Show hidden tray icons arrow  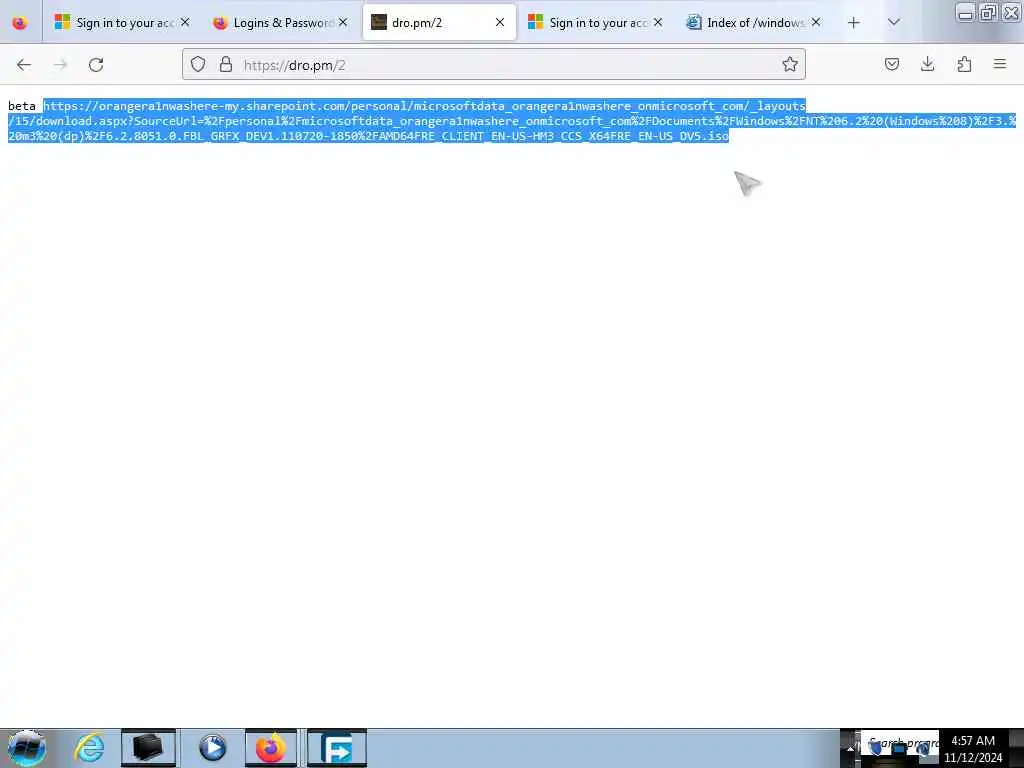pyautogui.click(x=849, y=748)
